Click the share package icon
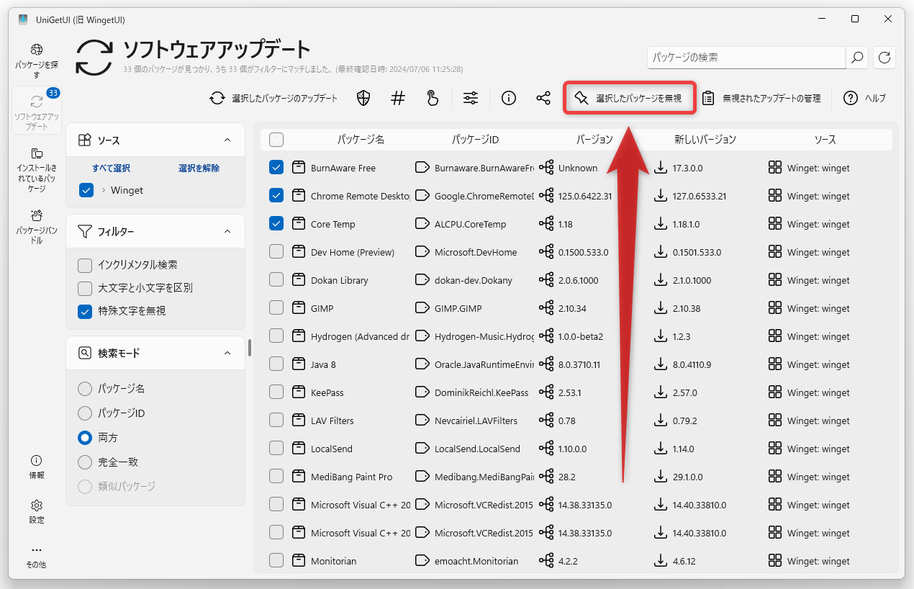This screenshot has width=914, height=589. 543,98
